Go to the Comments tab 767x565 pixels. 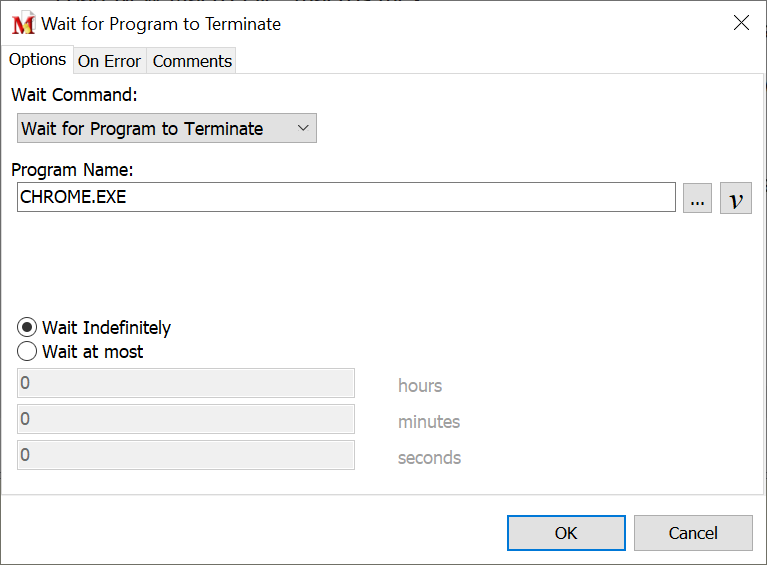point(192,61)
